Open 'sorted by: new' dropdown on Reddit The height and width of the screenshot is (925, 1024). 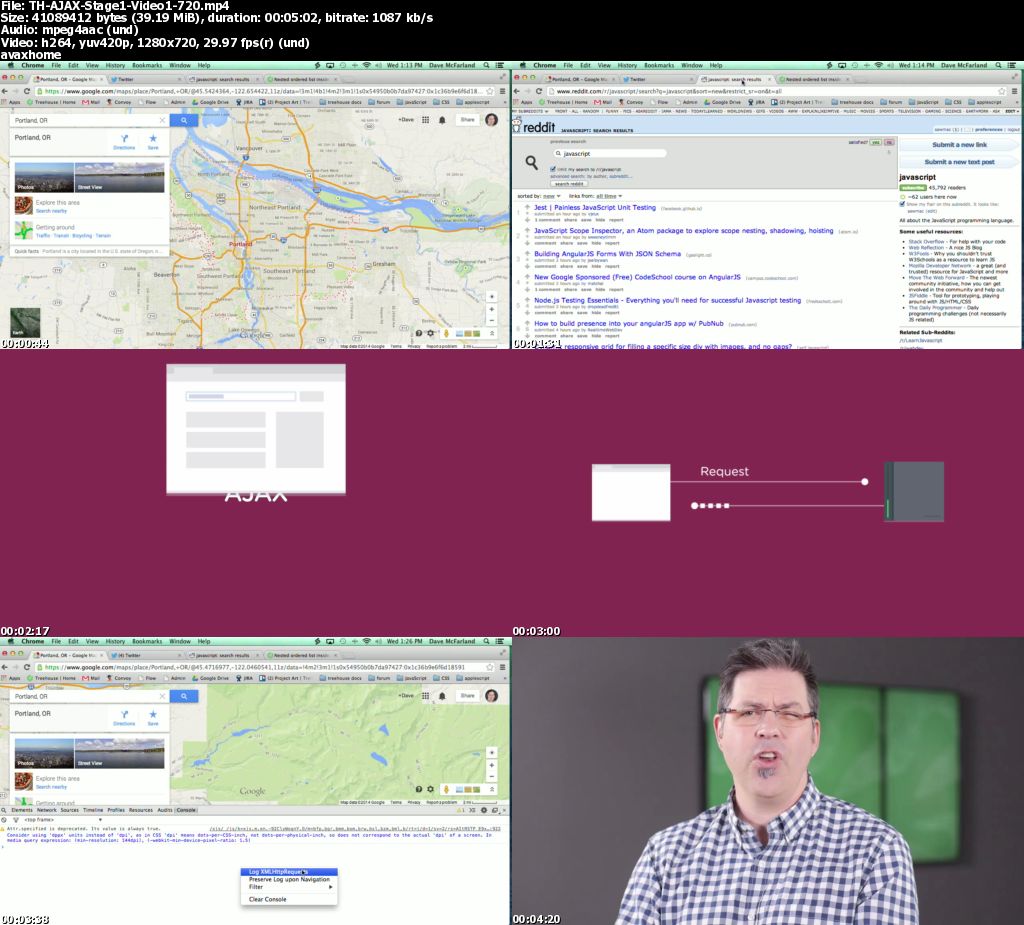click(539, 196)
